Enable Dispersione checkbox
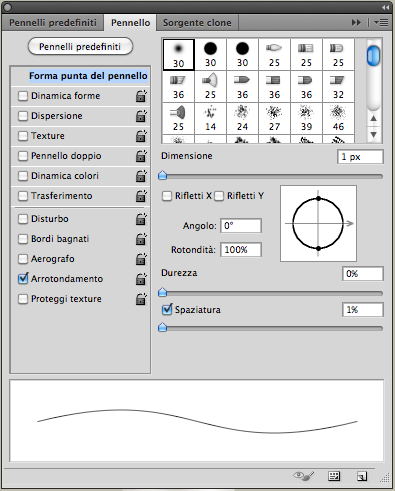 23,116
